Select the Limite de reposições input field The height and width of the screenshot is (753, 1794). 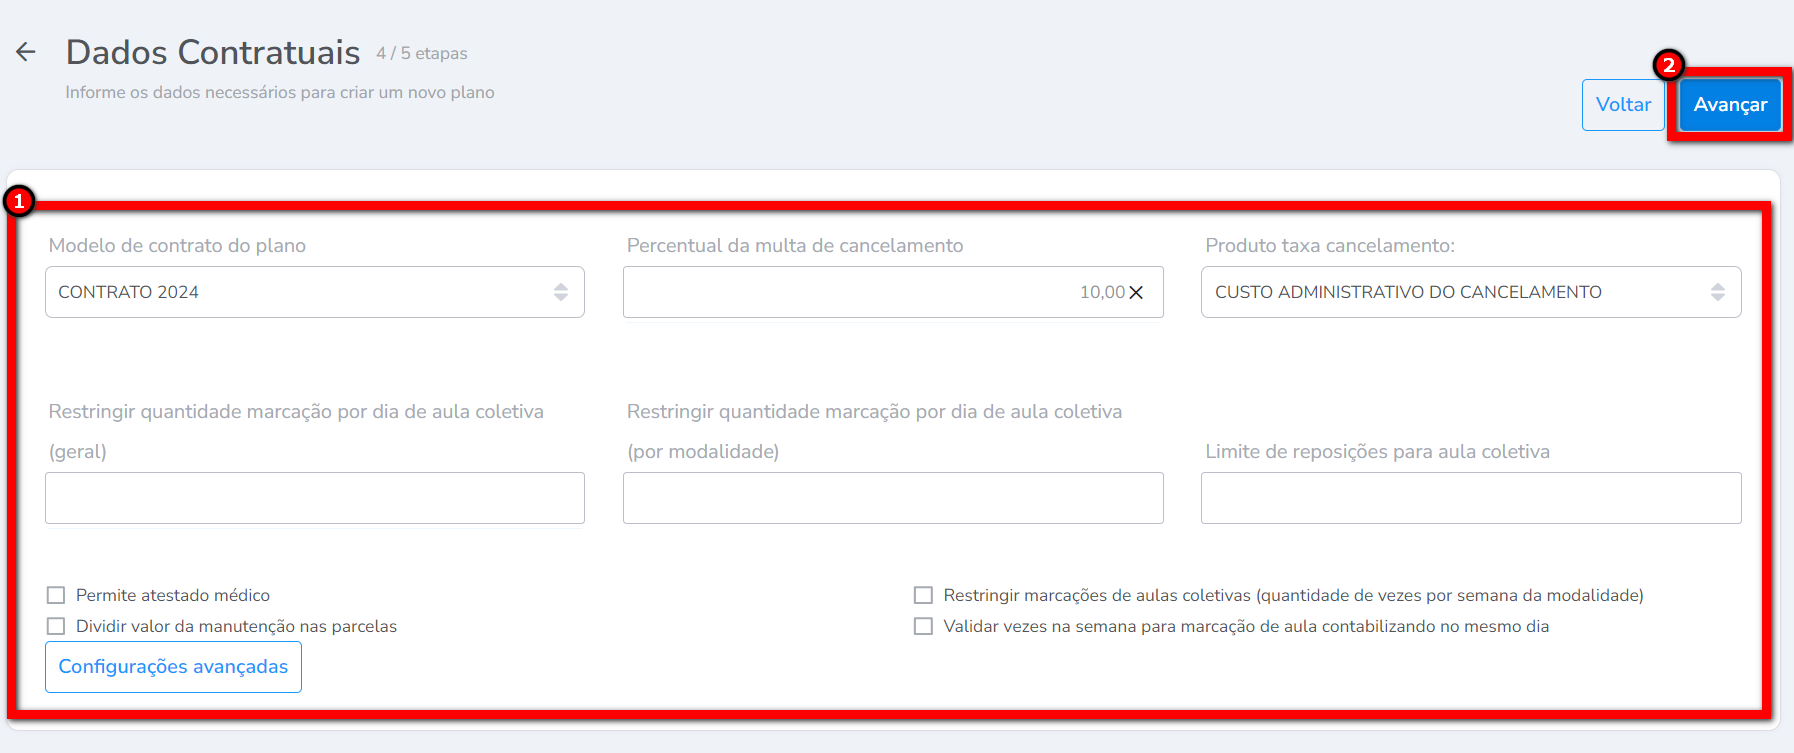pos(1471,498)
